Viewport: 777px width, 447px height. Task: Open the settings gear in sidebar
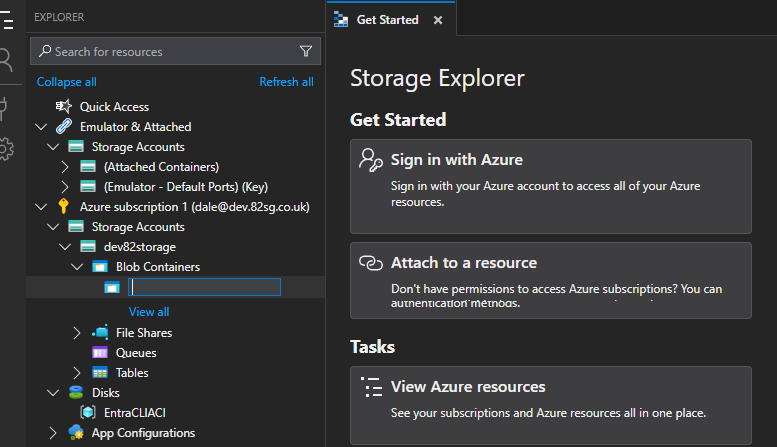6,149
